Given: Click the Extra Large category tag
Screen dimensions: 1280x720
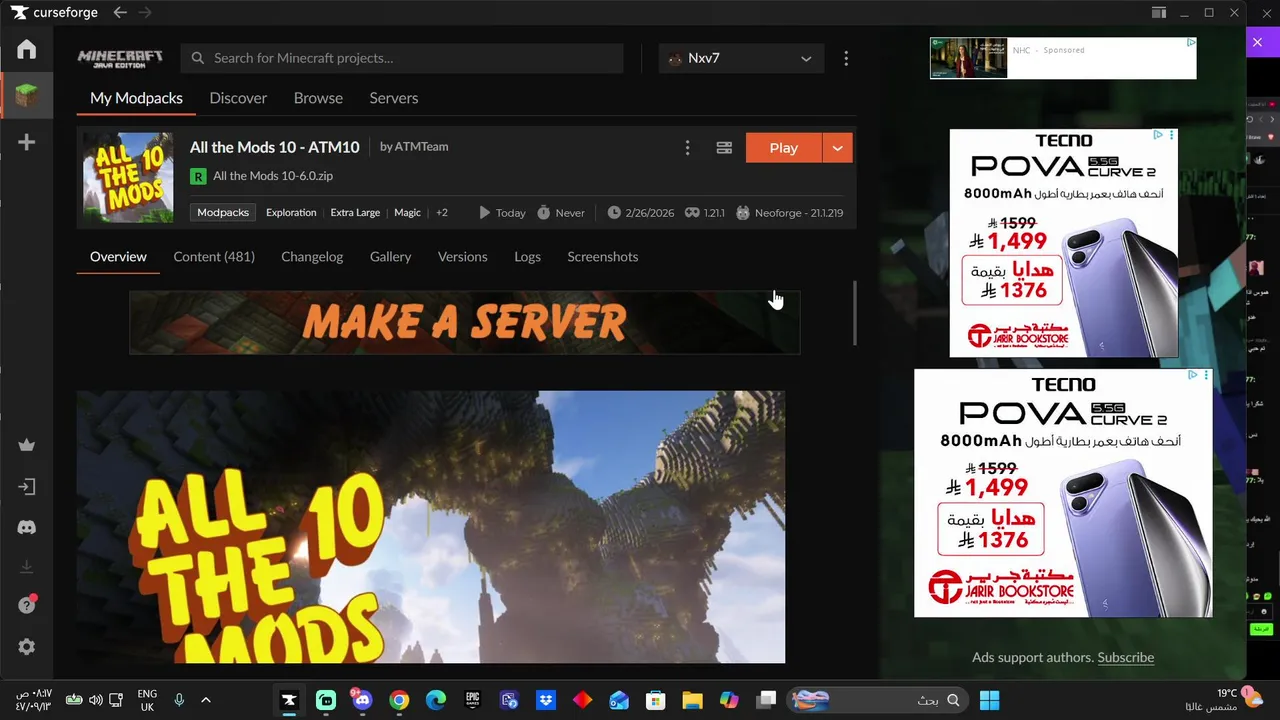Looking at the screenshot, I should pyautogui.click(x=355, y=213).
